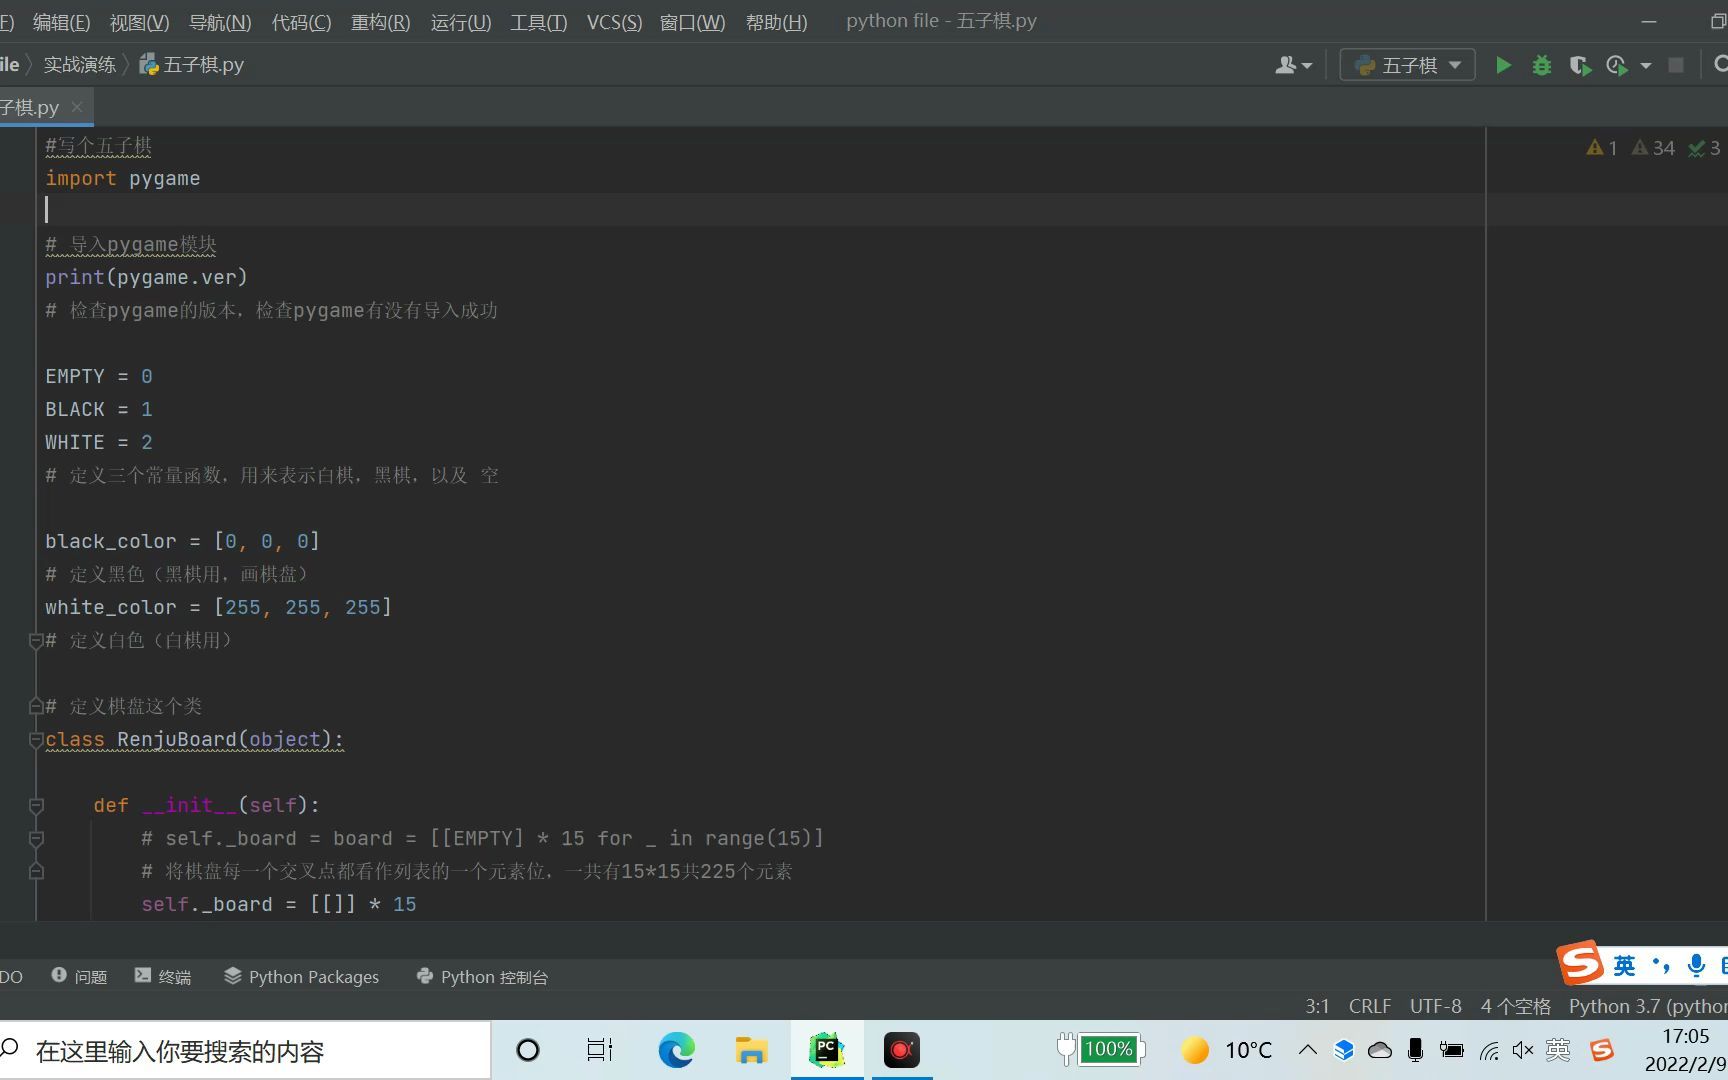1728x1080 pixels.
Task: Run the 五子棋 script with the green play icon
Action: point(1503,65)
